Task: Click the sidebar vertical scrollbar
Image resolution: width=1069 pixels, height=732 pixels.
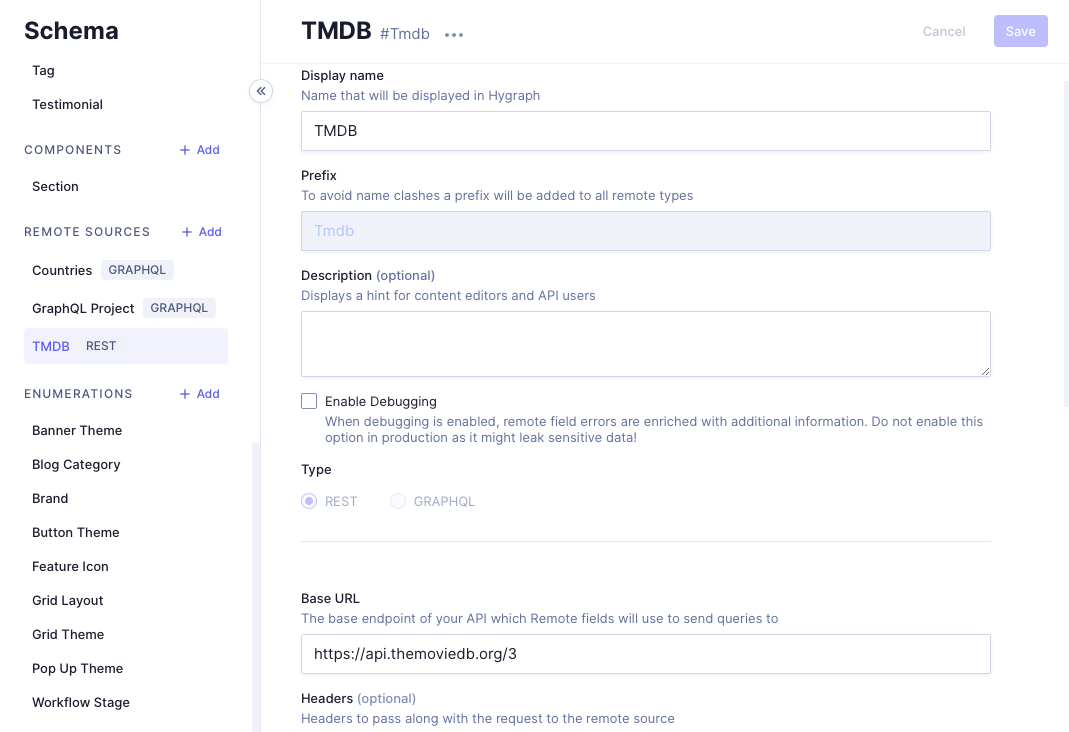Action: 256,586
